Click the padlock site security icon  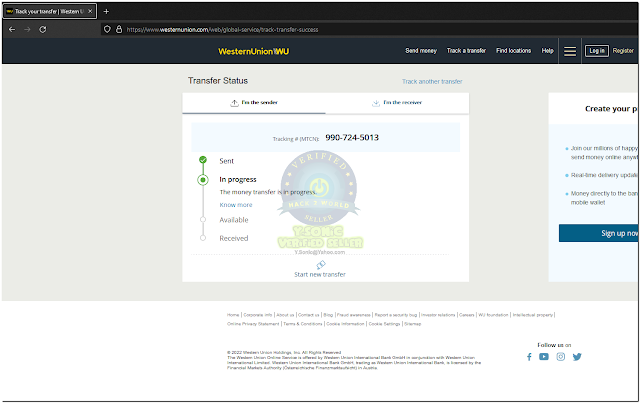(119, 29)
